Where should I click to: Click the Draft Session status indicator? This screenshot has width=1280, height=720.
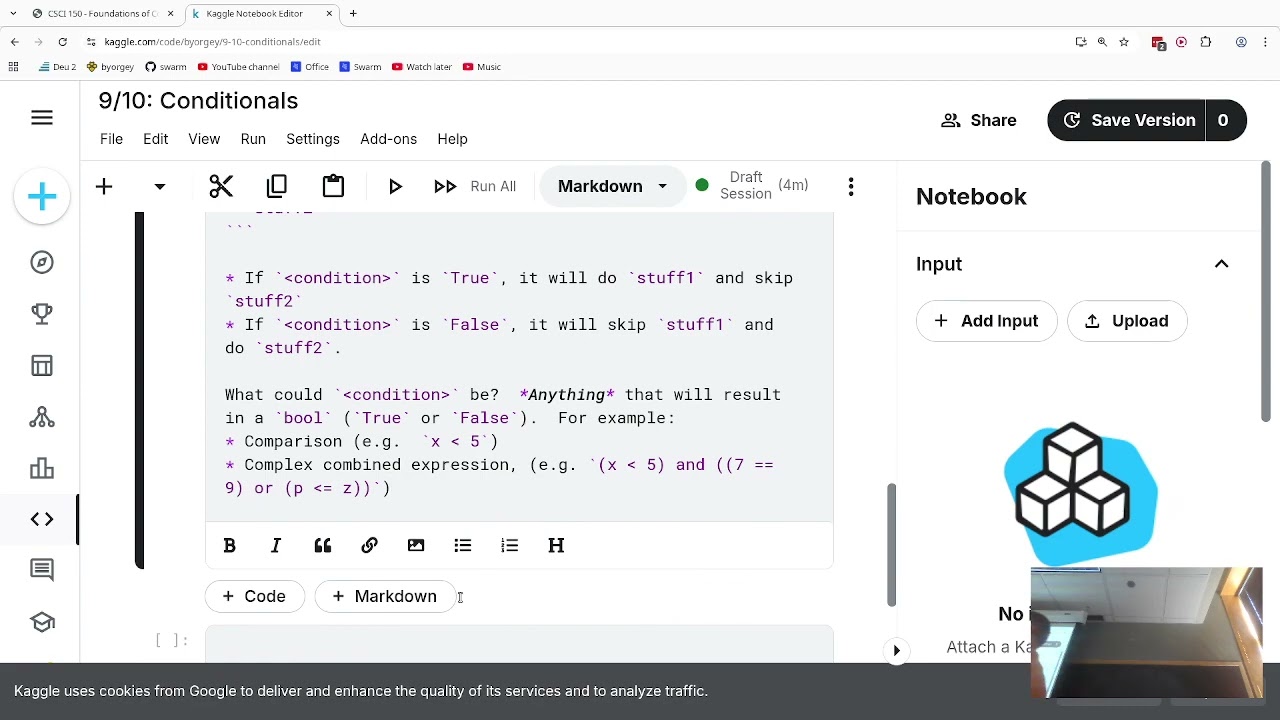coord(751,185)
